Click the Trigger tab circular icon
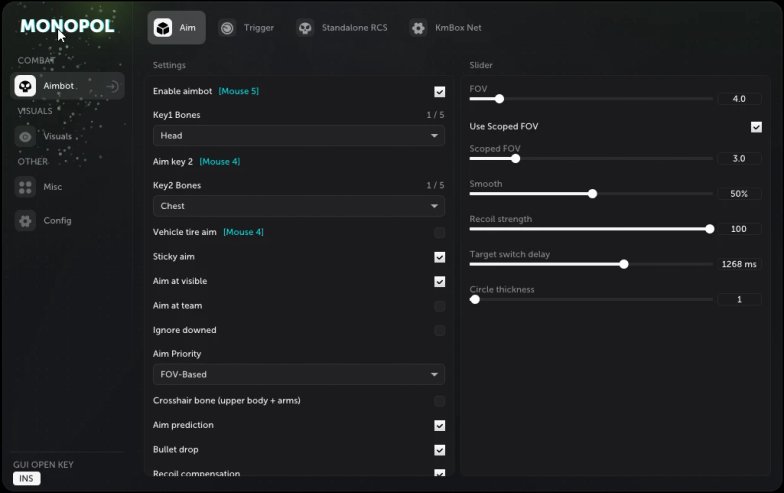The image size is (784, 493). click(x=227, y=28)
